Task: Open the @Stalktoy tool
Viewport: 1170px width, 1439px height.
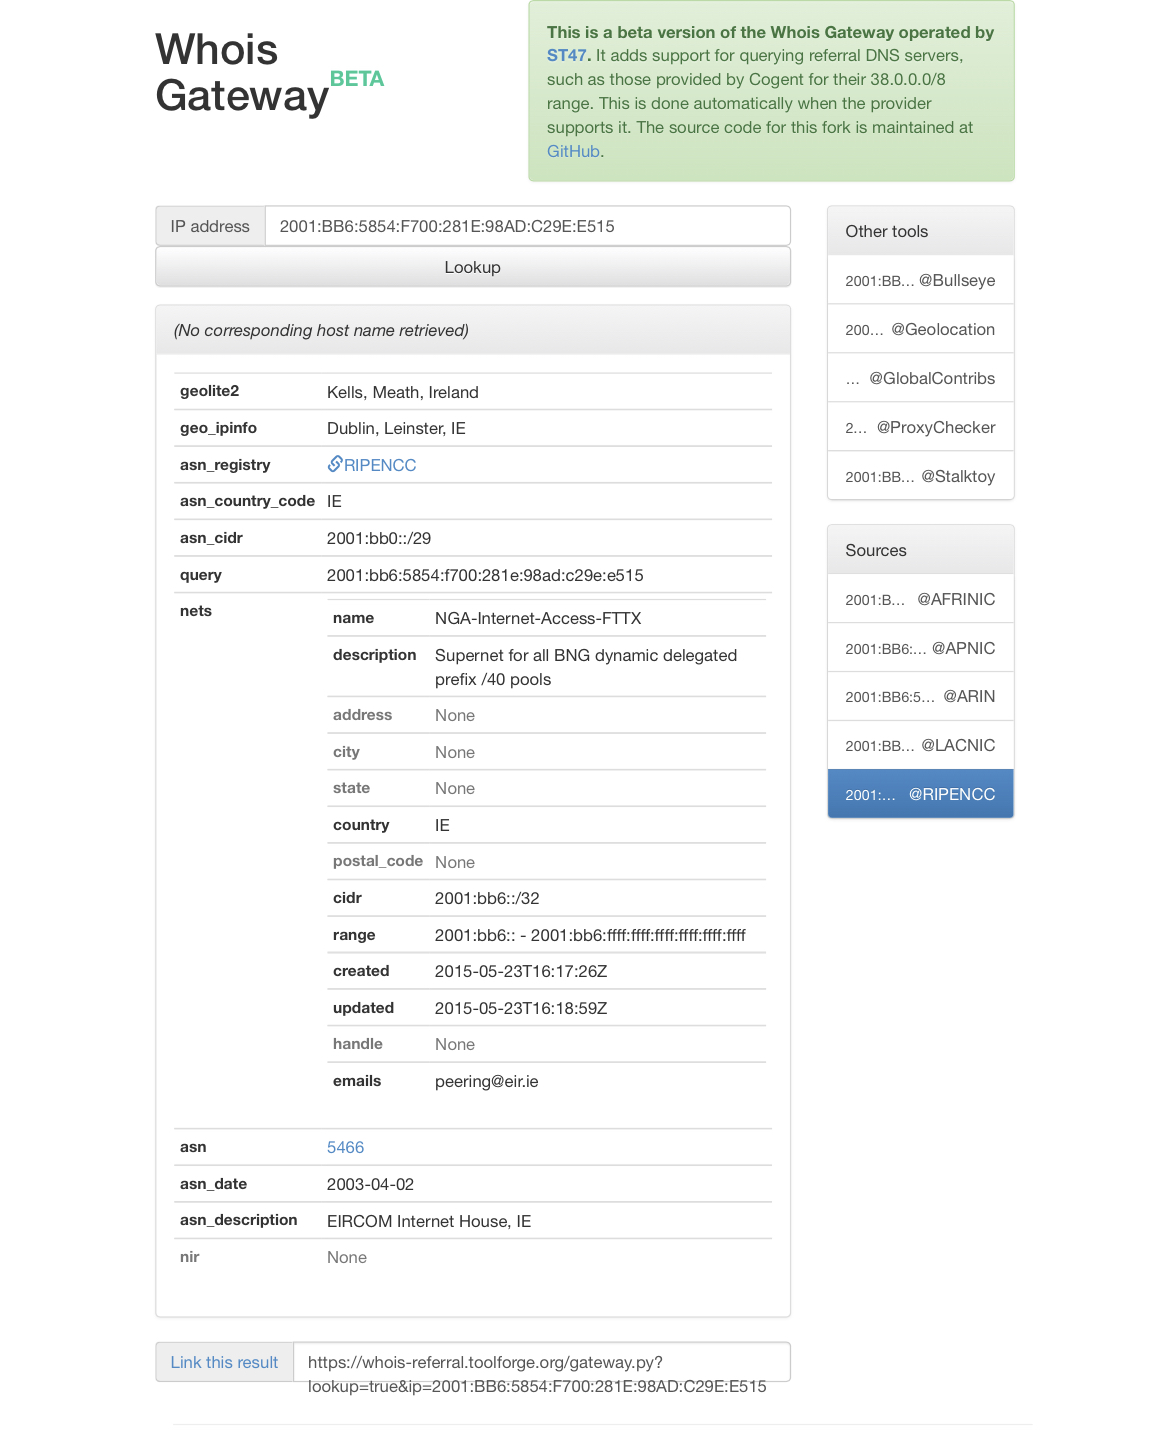Action: (x=921, y=476)
